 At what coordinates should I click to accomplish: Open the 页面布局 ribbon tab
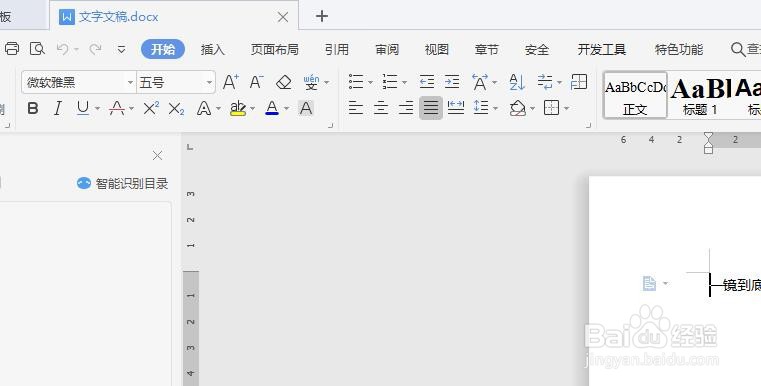pos(274,50)
